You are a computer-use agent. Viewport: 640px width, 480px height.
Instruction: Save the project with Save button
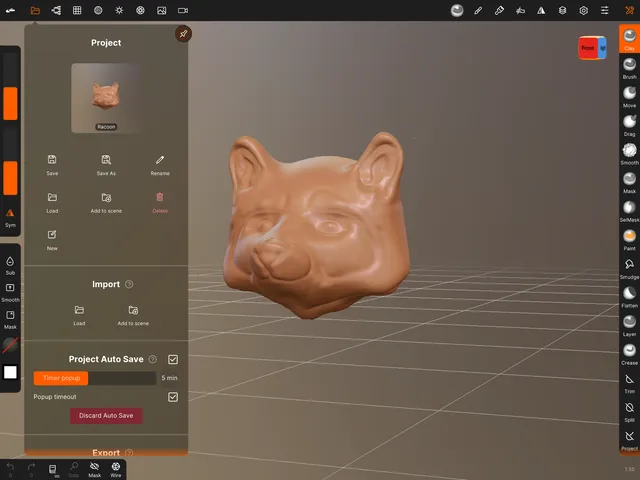pyautogui.click(x=52, y=165)
